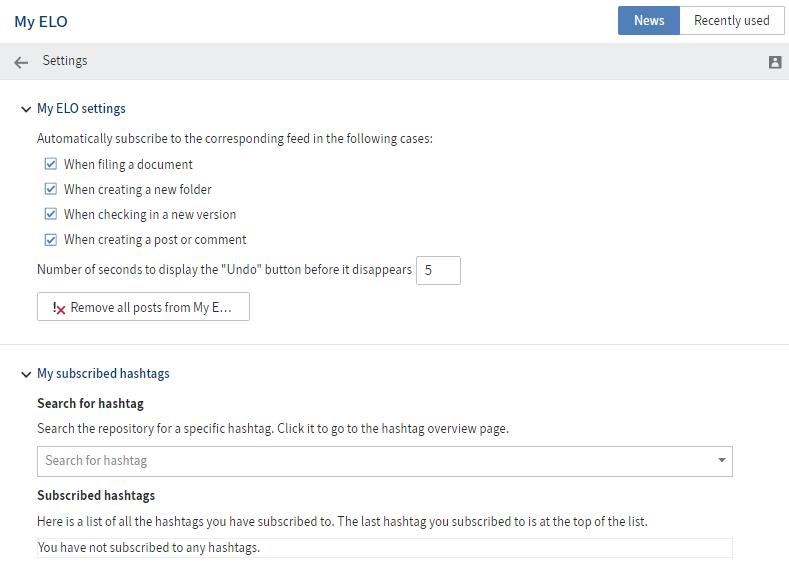The height and width of the screenshot is (577, 789).
Task: Click the My ELO title
Action: click(x=41, y=22)
